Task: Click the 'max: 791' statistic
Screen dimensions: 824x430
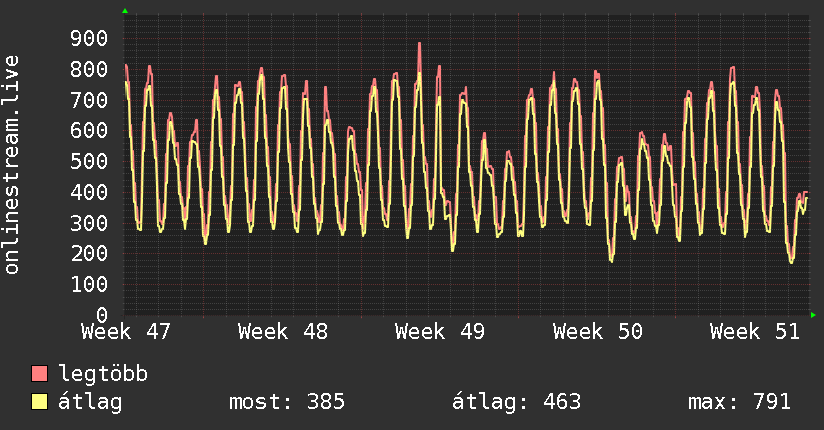Action: 739,402
